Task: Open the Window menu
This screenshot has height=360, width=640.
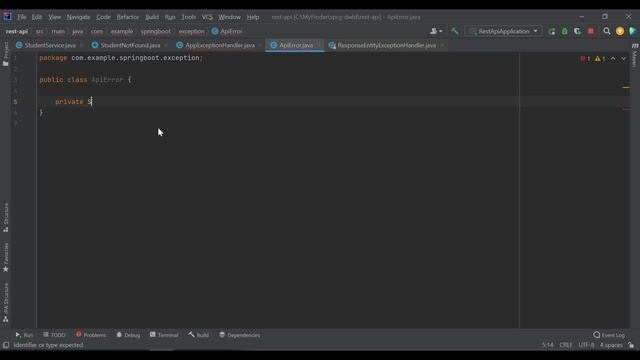Action: [229, 17]
